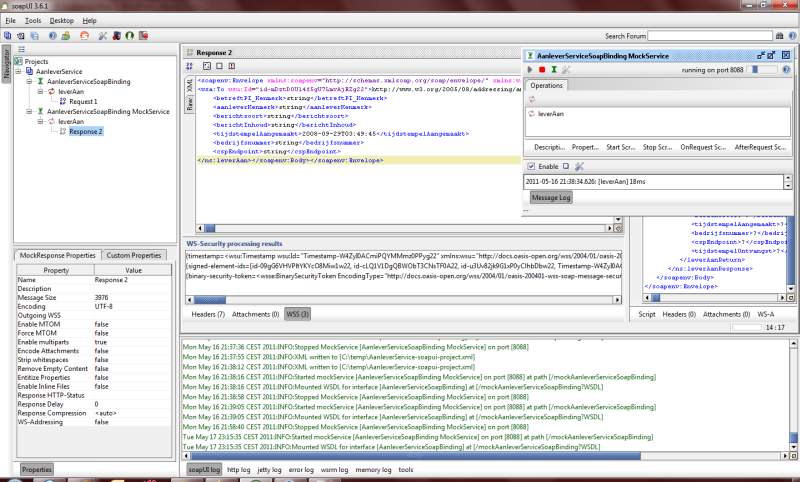Switch to the Custom Properties tab

click(x=134, y=256)
